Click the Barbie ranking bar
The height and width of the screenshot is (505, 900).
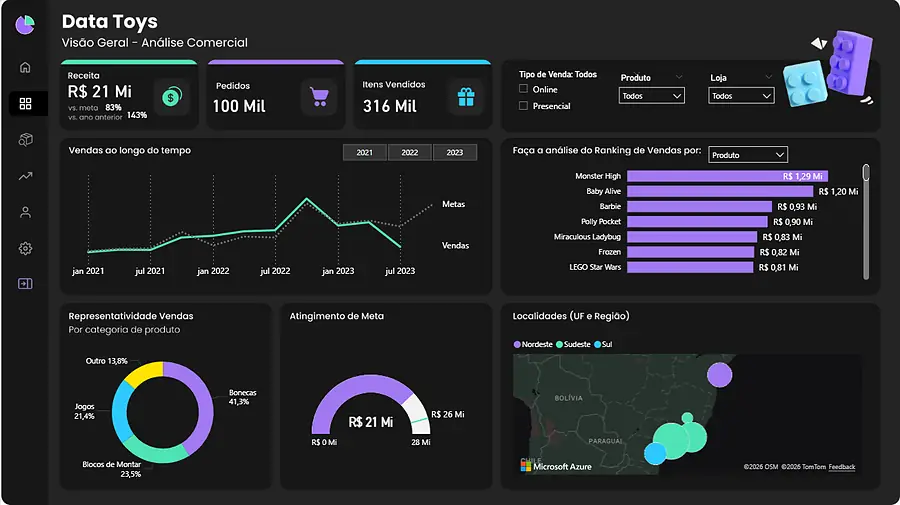tap(699, 207)
